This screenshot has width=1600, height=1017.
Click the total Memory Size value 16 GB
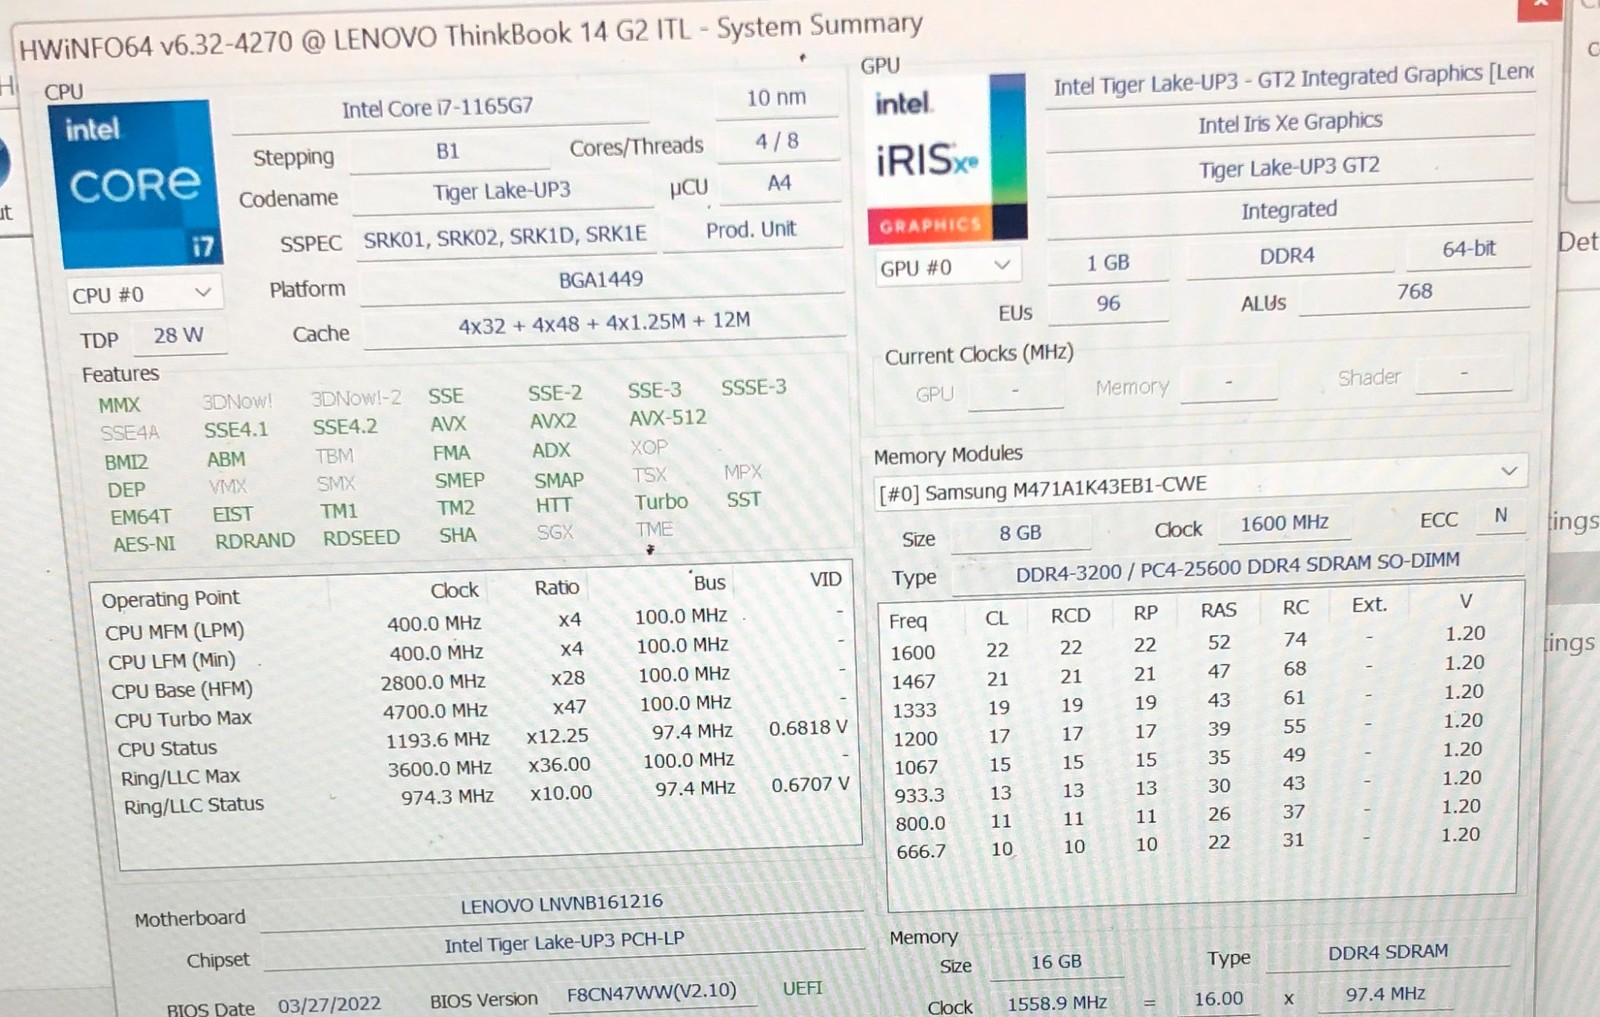pos(1056,962)
